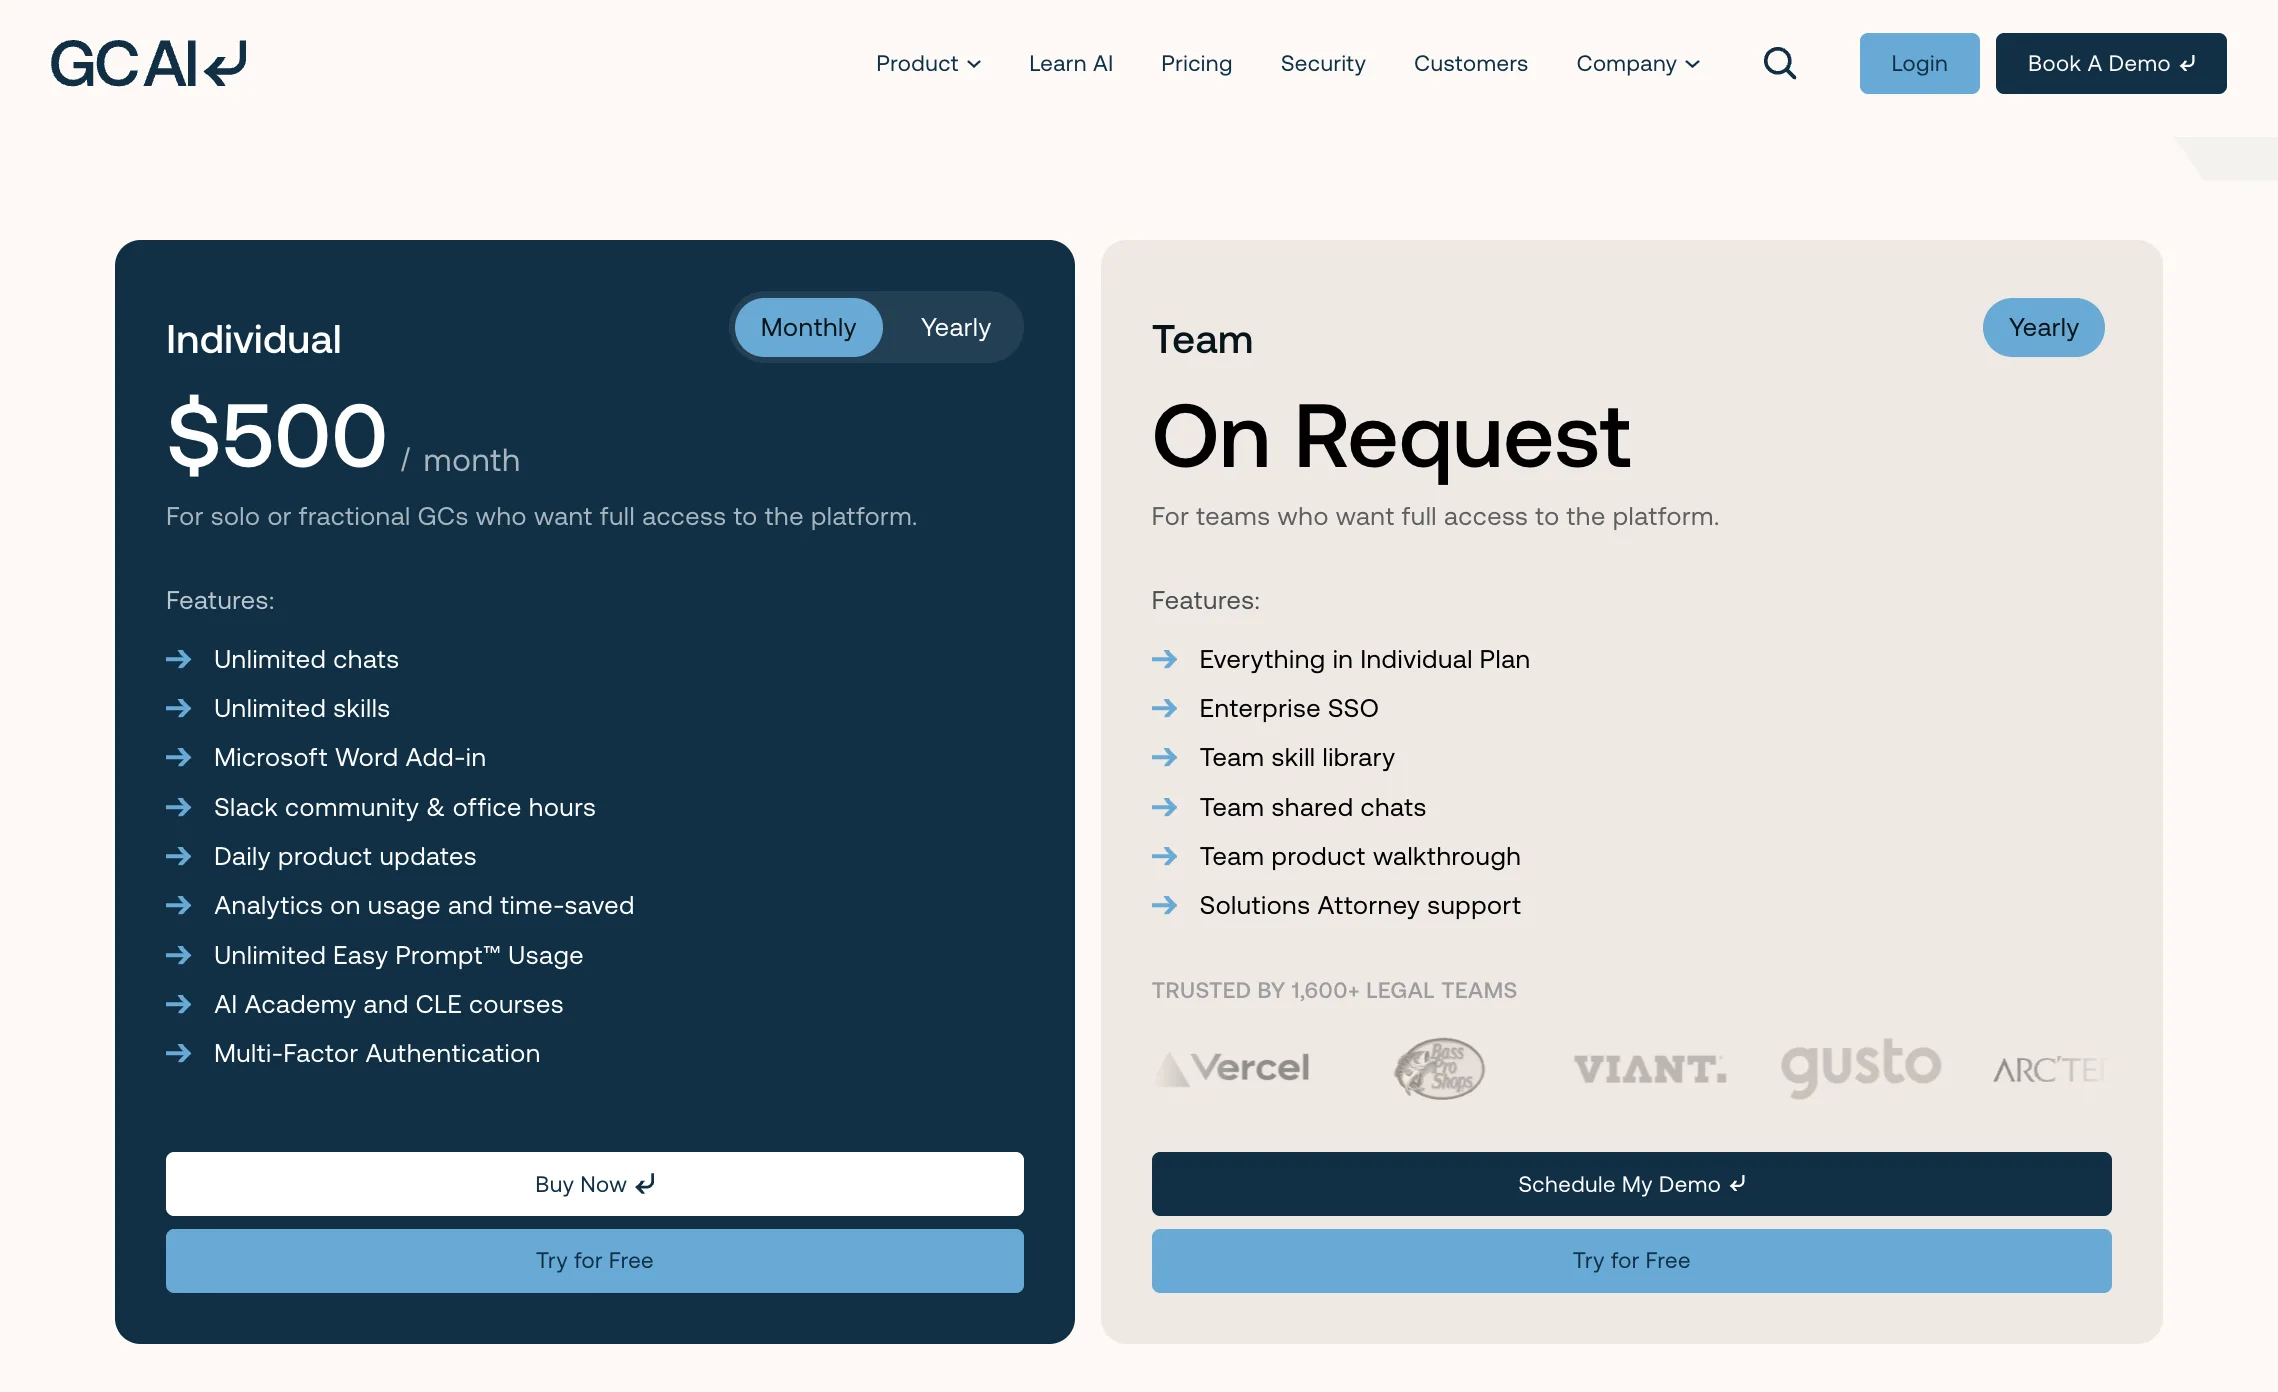Viewport: 2278px width, 1392px height.
Task: Click Analytics on usage and time-saved
Action: pos(424,905)
